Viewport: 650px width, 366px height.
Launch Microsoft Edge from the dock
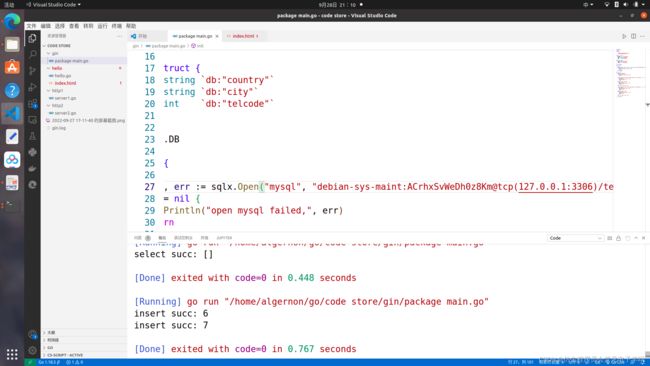(x=12, y=21)
